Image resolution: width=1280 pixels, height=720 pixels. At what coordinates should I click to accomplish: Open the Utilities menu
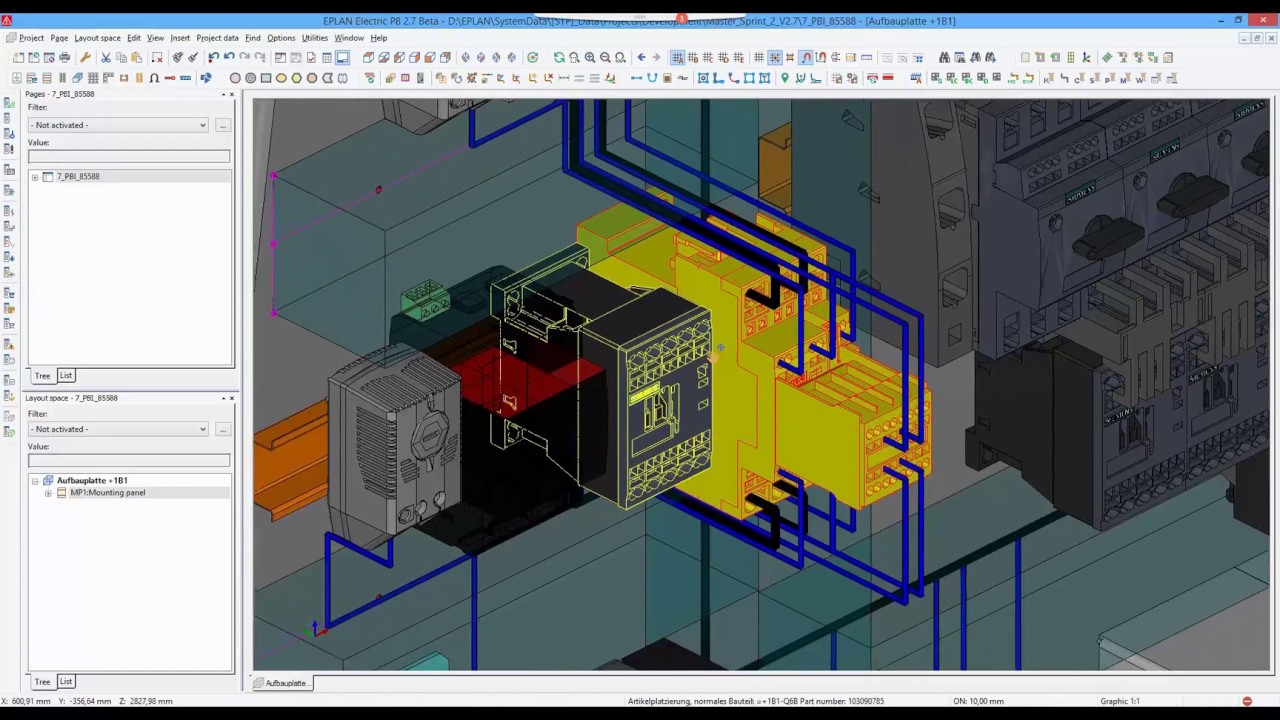314,38
